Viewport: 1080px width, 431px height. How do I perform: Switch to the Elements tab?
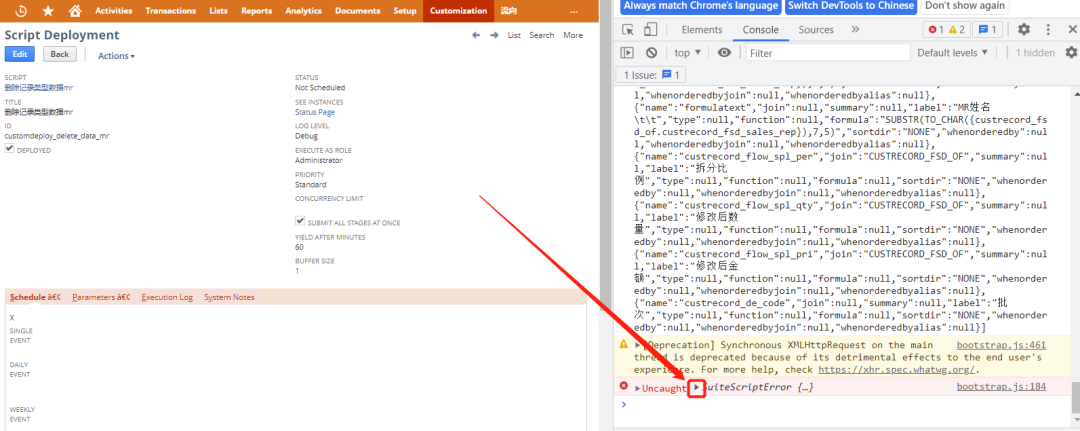[x=702, y=30]
